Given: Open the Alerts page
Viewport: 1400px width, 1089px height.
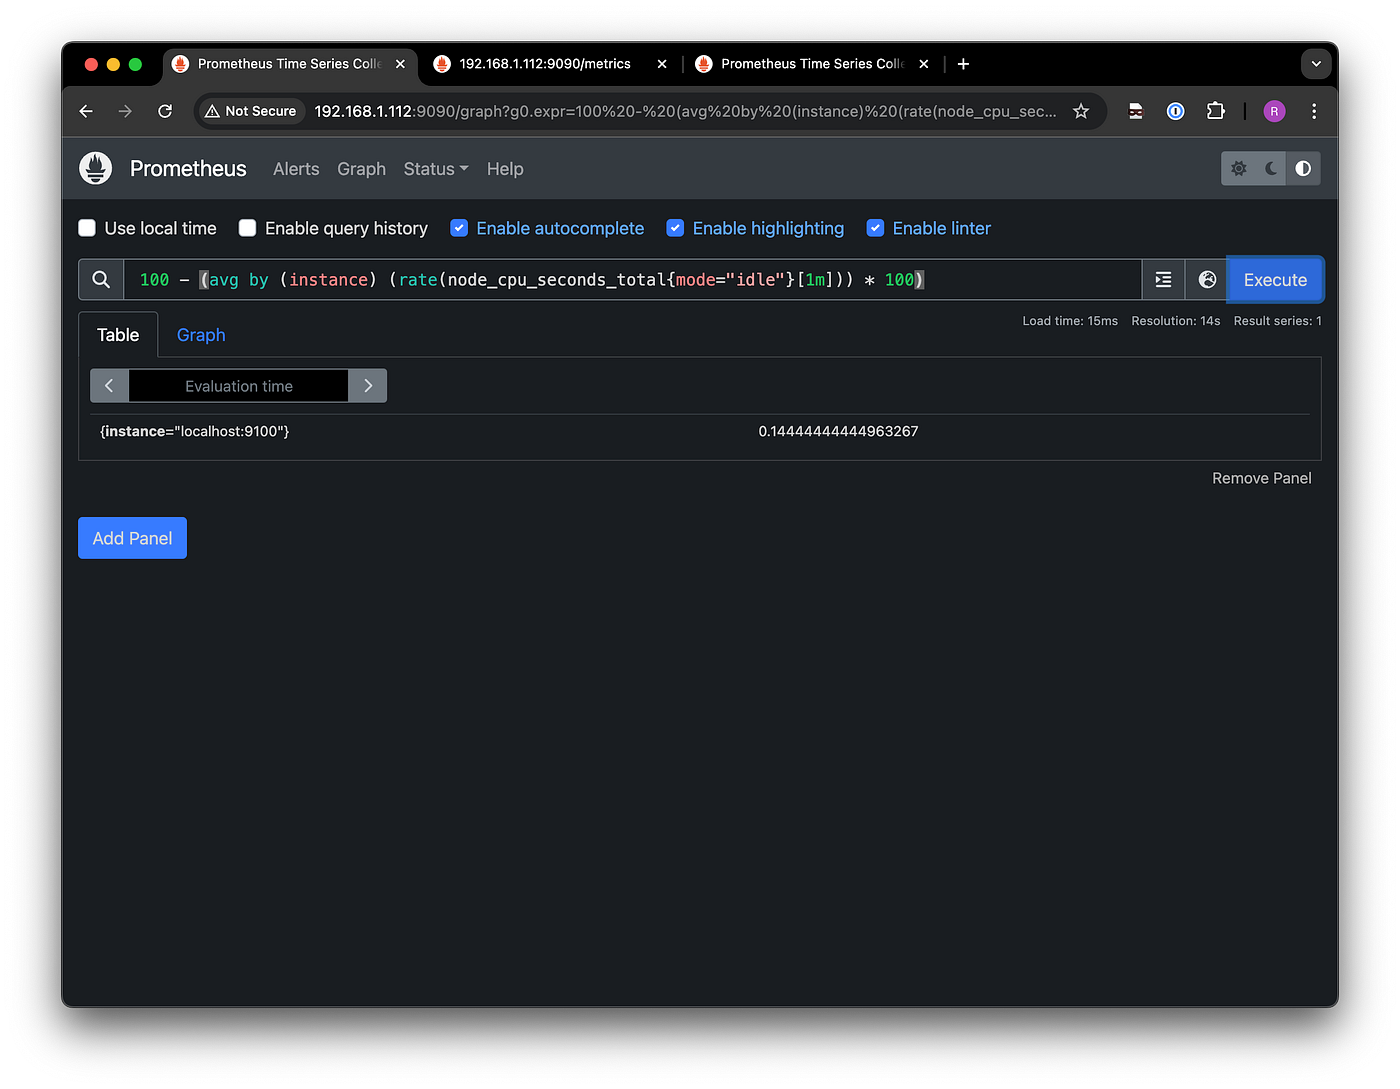Looking at the screenshot, I should tap(296, 169).
